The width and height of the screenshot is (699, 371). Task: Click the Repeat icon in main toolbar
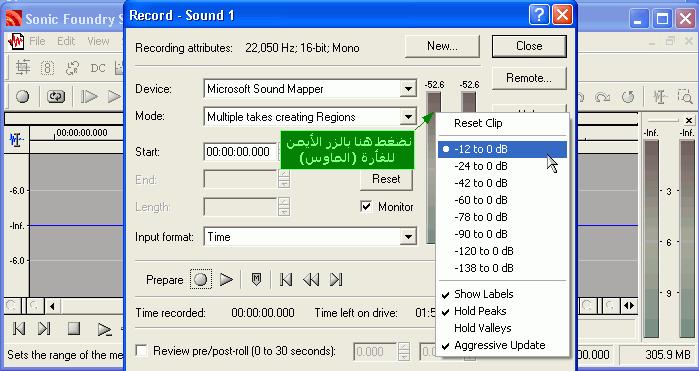pyautogui.click(x=628, y=96)
